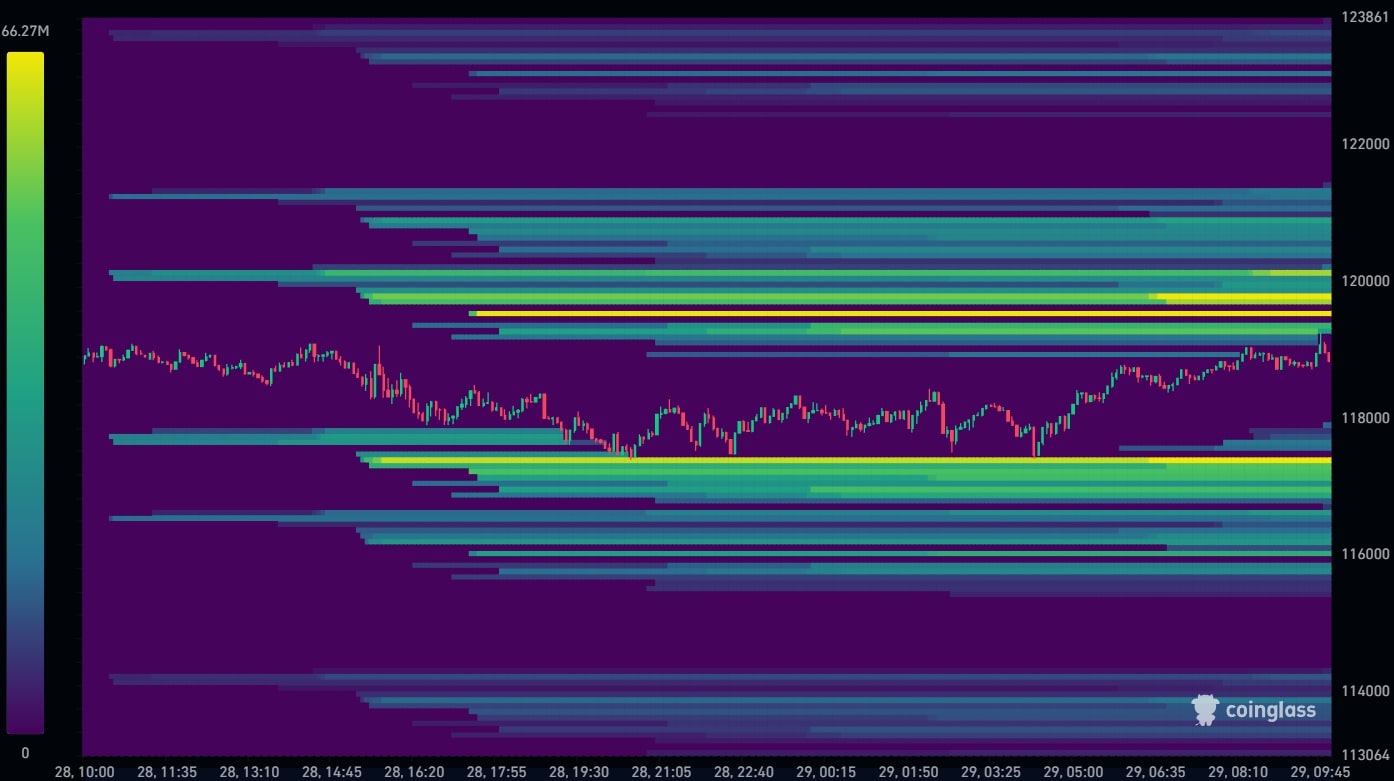Click the 29, 06:35 time label
This screenshot has height=781, width=1394.
pos(1156,772)
